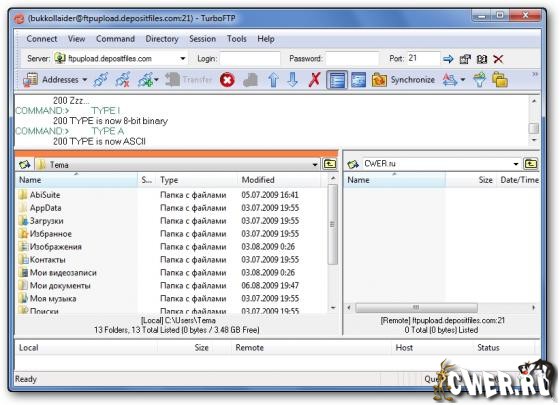Click the Remote column header in queue
Viewport: 560px width, 405px height.
[249, 348]
